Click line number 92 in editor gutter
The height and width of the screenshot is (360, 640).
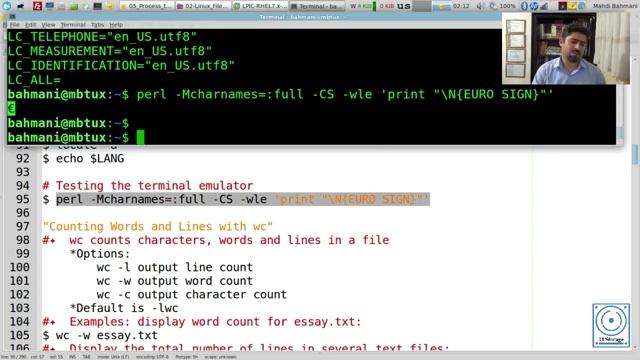tap(23, 158)
